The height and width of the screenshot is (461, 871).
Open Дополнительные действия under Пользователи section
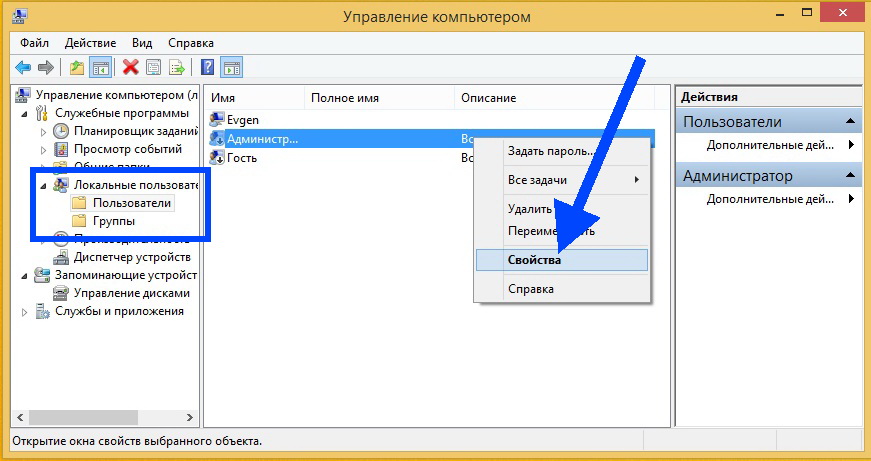[x=769, y=145]
